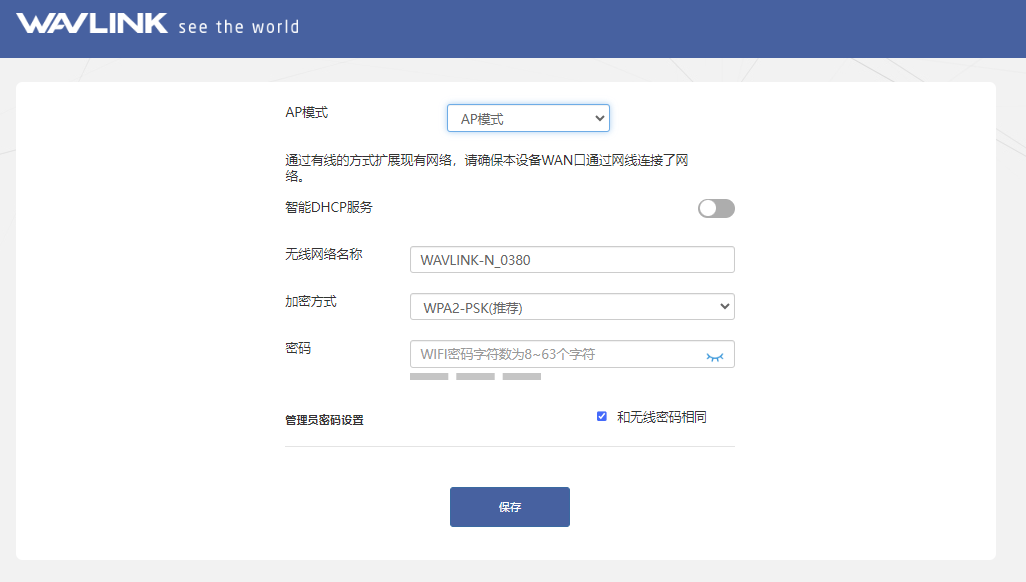Click the 无线网络名称 label

tap(324, 254)
